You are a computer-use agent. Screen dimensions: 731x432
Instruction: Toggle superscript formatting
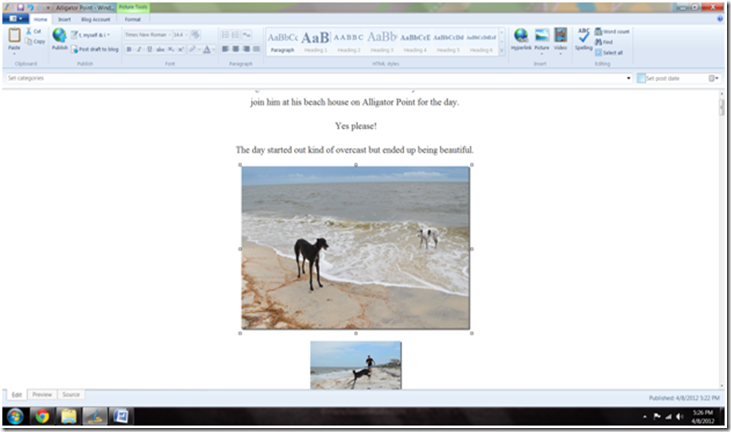[x=180, y=49]
